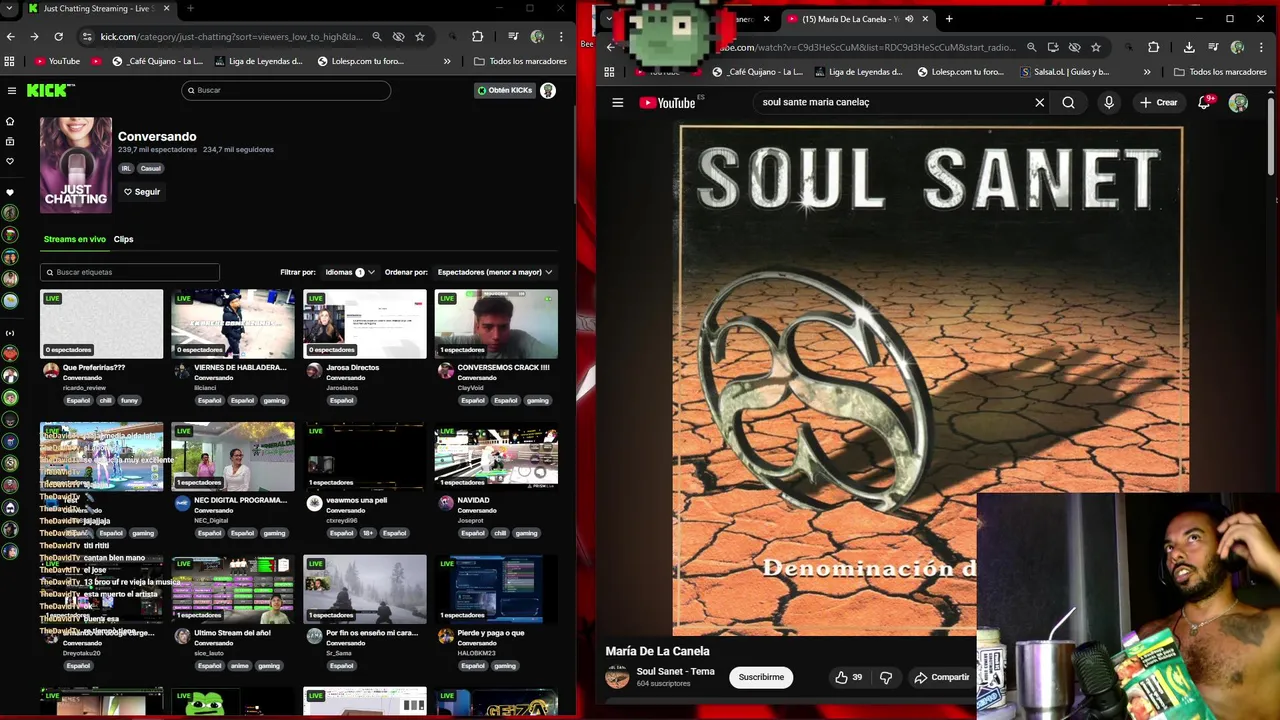Click Obtén KICKs button
The height and width of the screenshot is (720, 1280).
505,90
